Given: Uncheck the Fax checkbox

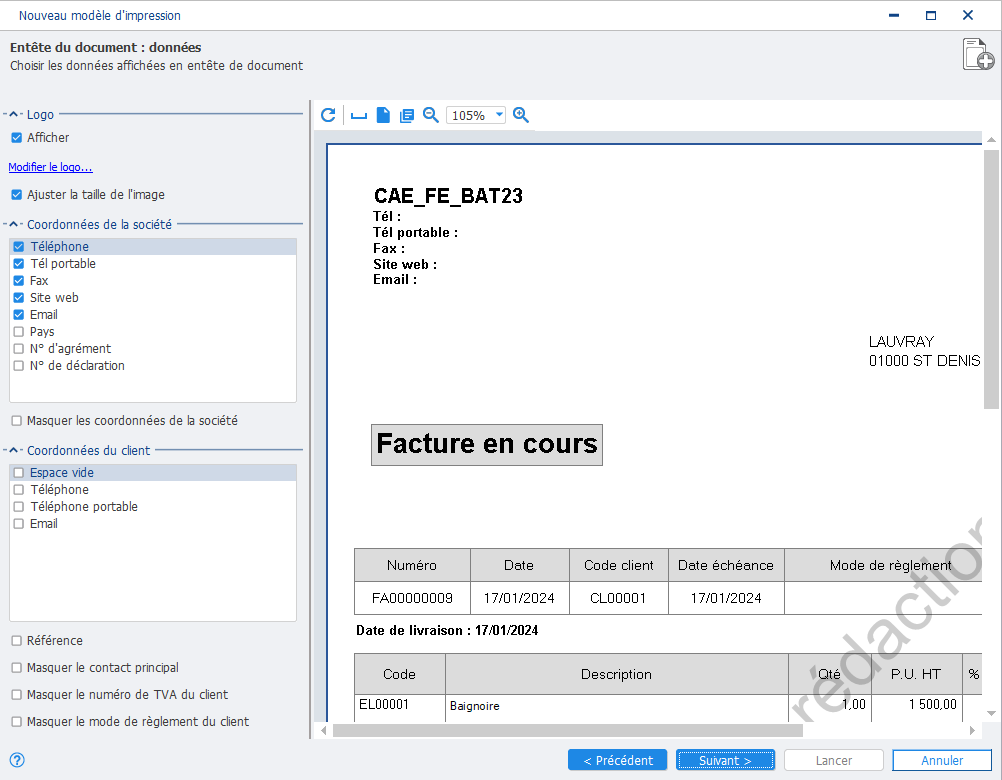Looking at the screenshot, I should [x=19, y=280].
